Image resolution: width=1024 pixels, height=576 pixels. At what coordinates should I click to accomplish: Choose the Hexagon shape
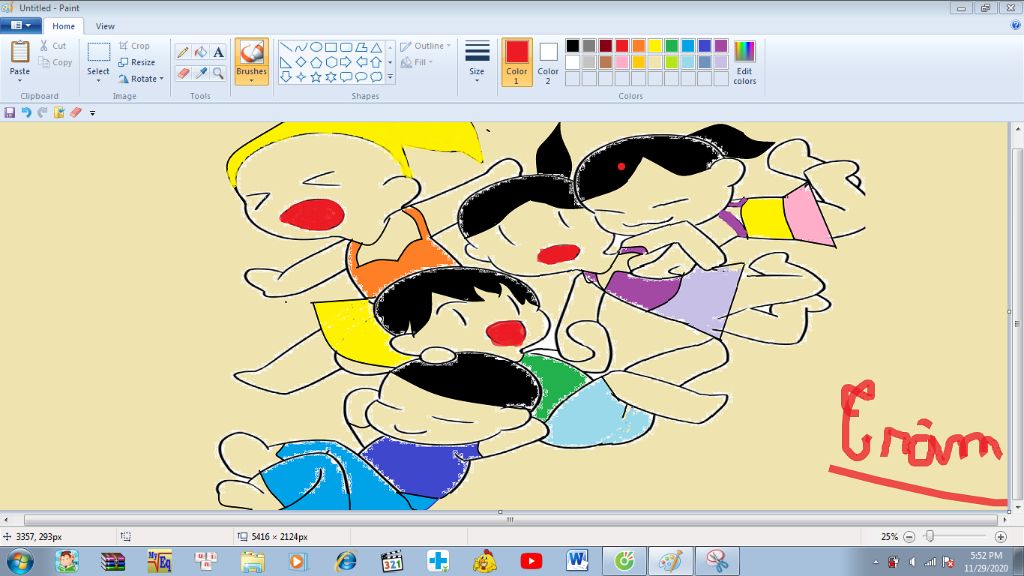pos(330,62)
